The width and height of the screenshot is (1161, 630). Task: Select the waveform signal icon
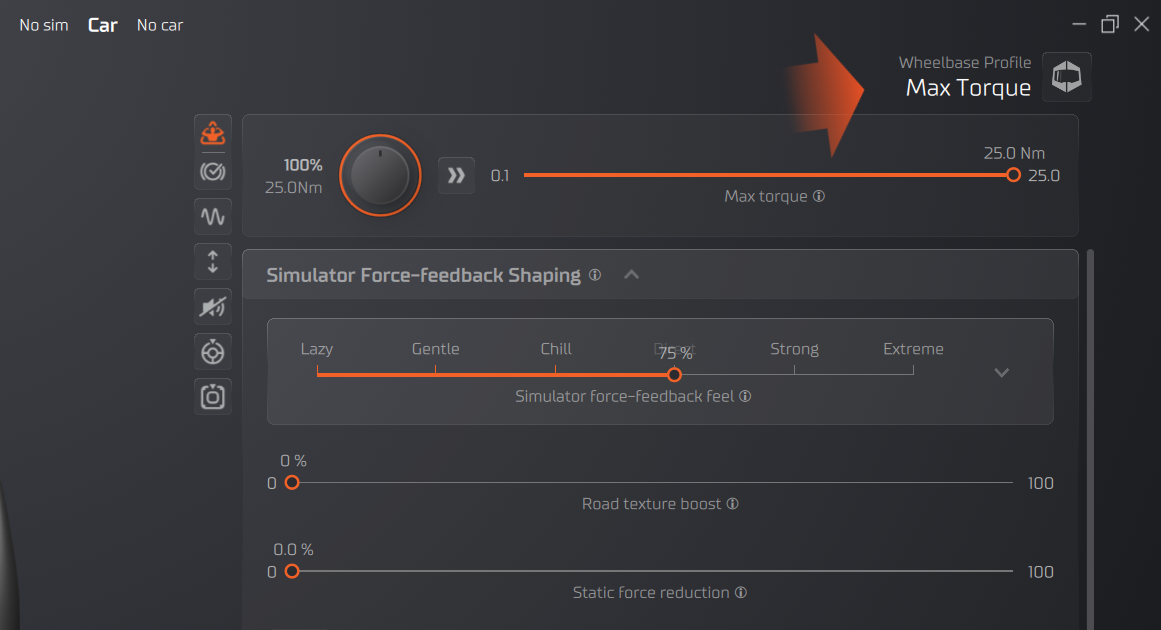pyautogui.click(x=213, y=216)
